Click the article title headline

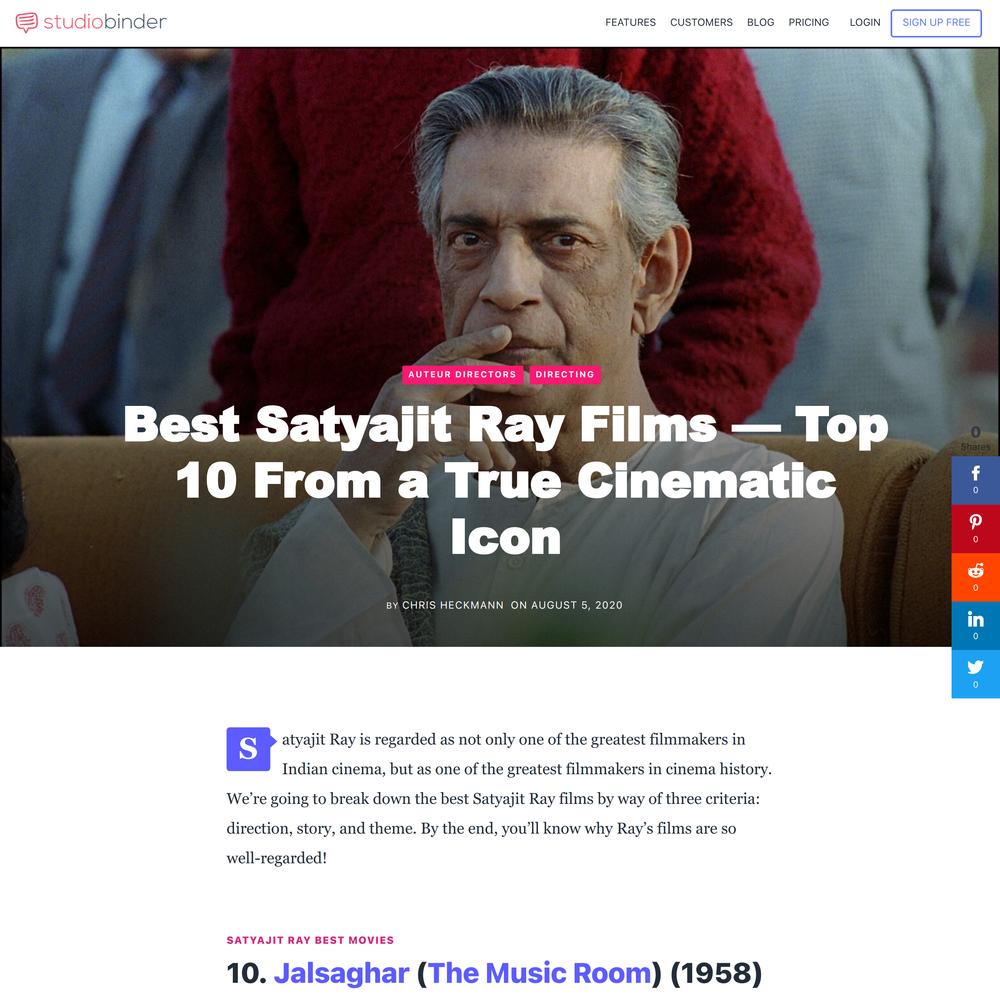coord(506,480)
